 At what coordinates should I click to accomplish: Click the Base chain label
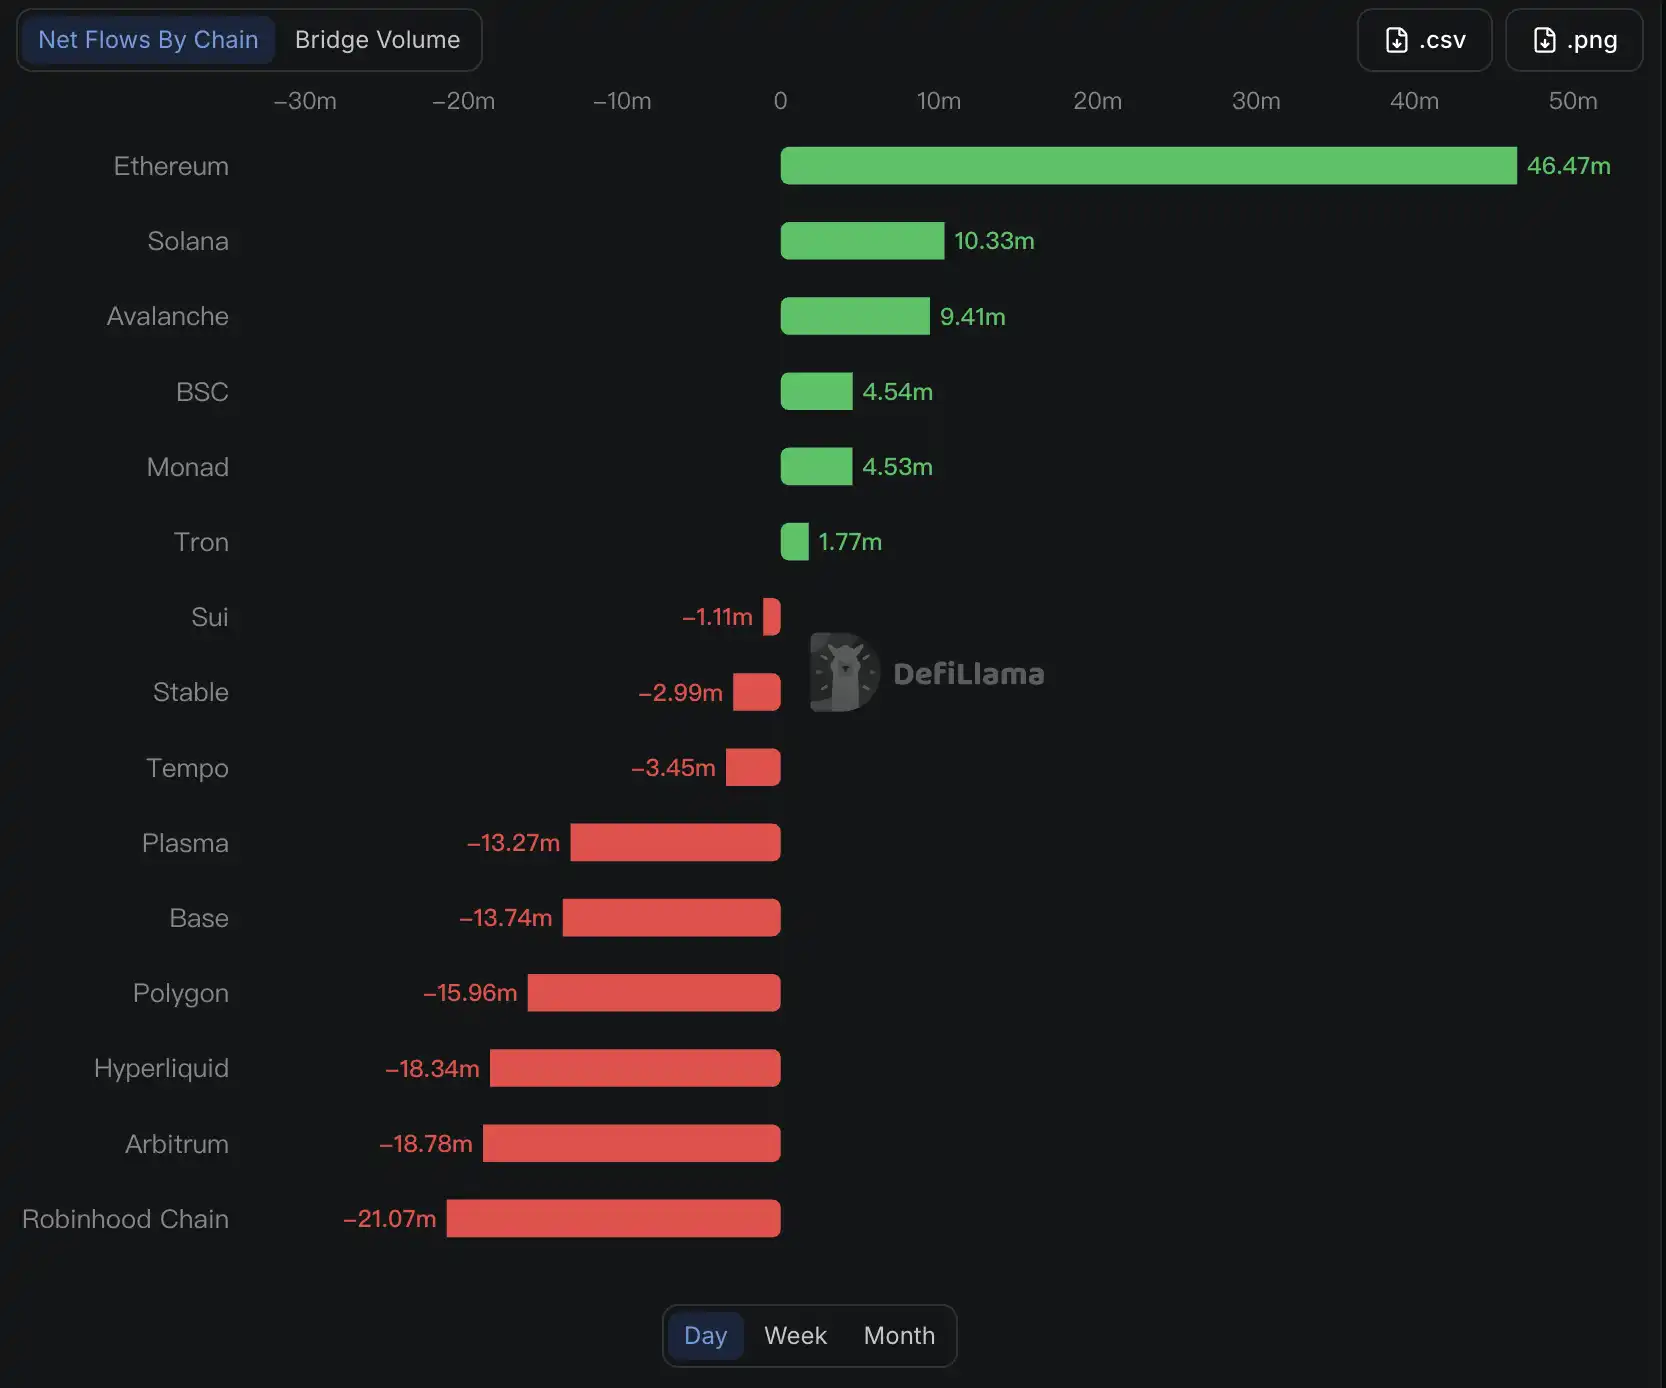(199, 918)
